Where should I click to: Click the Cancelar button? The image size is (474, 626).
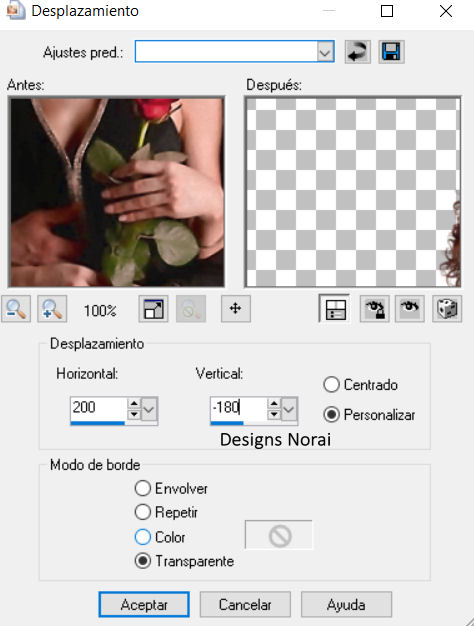tap(245, 604)
